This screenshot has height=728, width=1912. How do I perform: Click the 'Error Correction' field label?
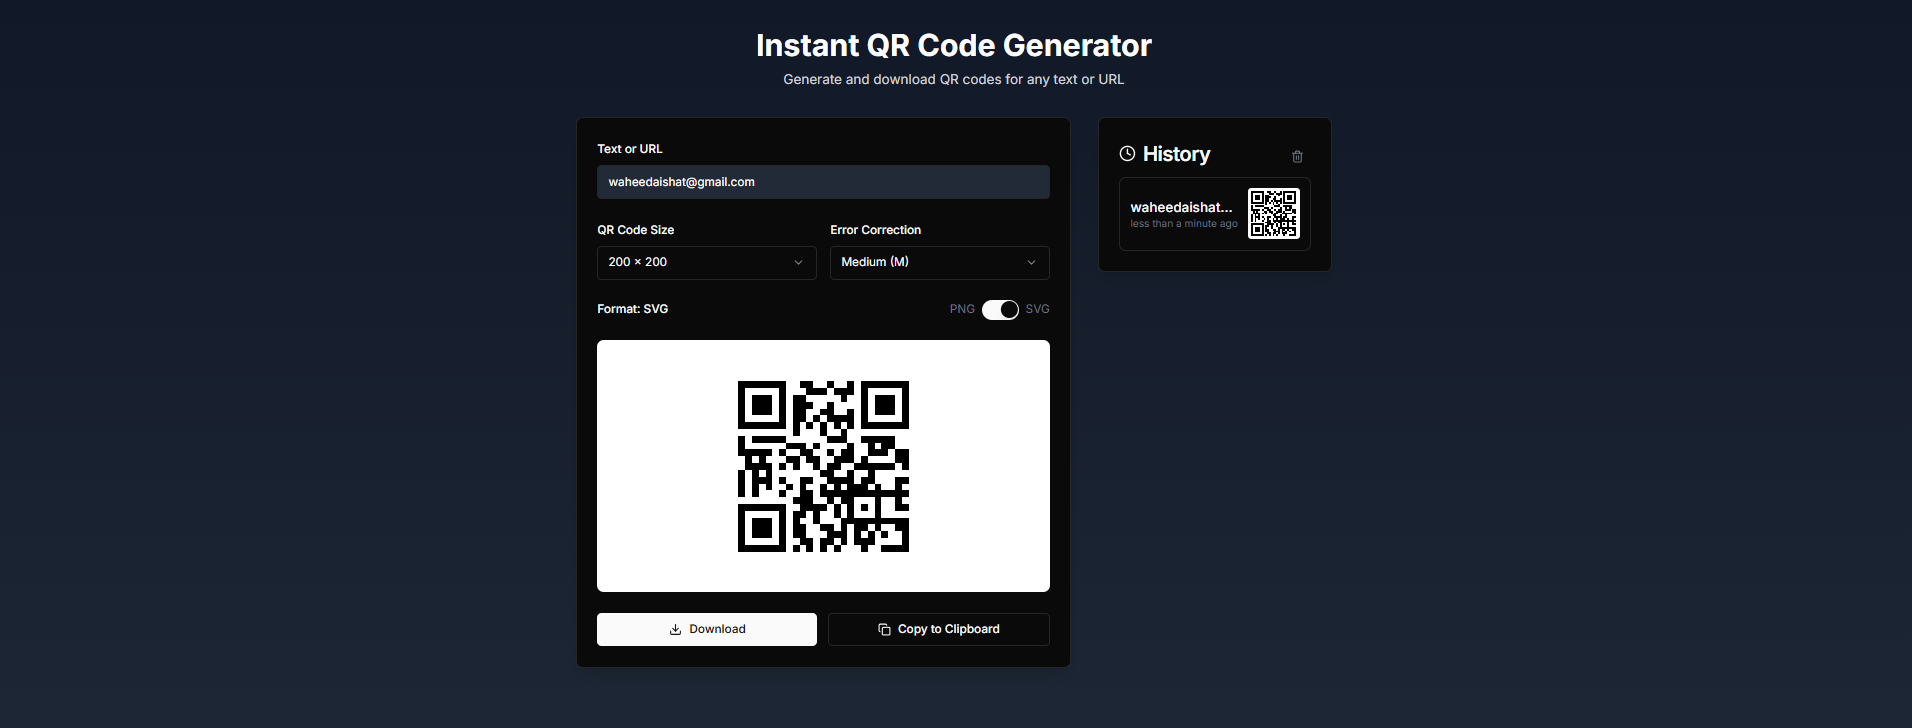point(876,230)
